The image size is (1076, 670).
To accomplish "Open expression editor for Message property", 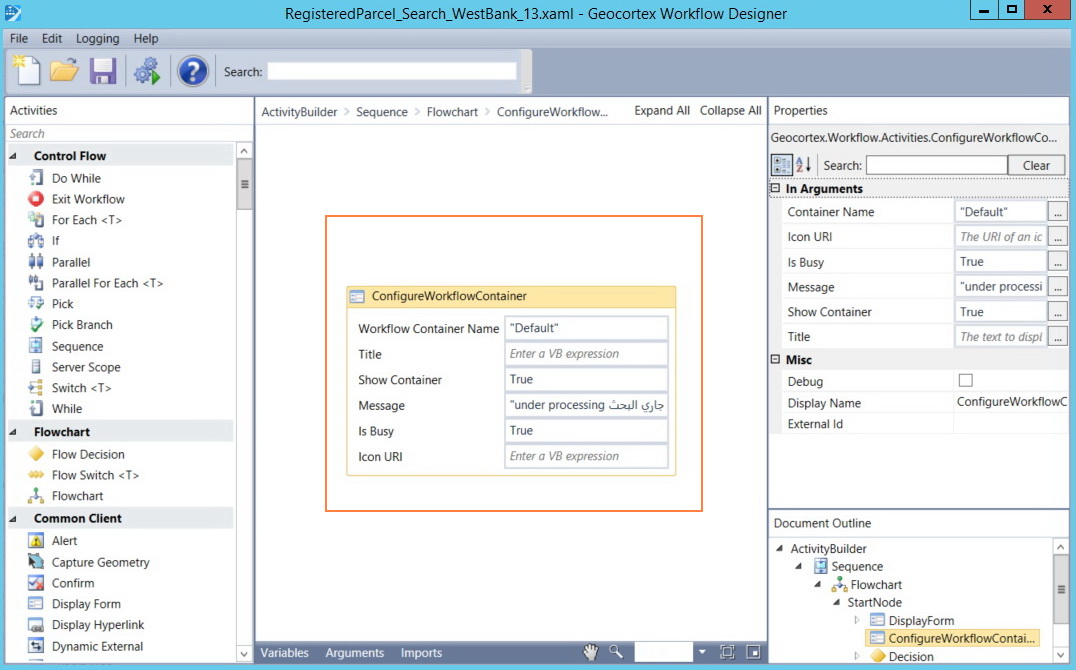I will click(x=1057, y=287).
